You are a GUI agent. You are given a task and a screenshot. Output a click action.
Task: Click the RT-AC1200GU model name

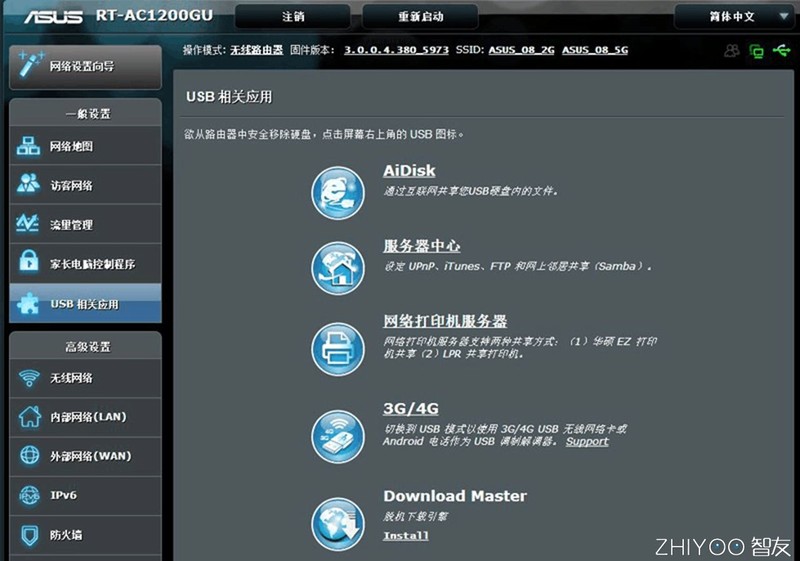tap(154, 15)
